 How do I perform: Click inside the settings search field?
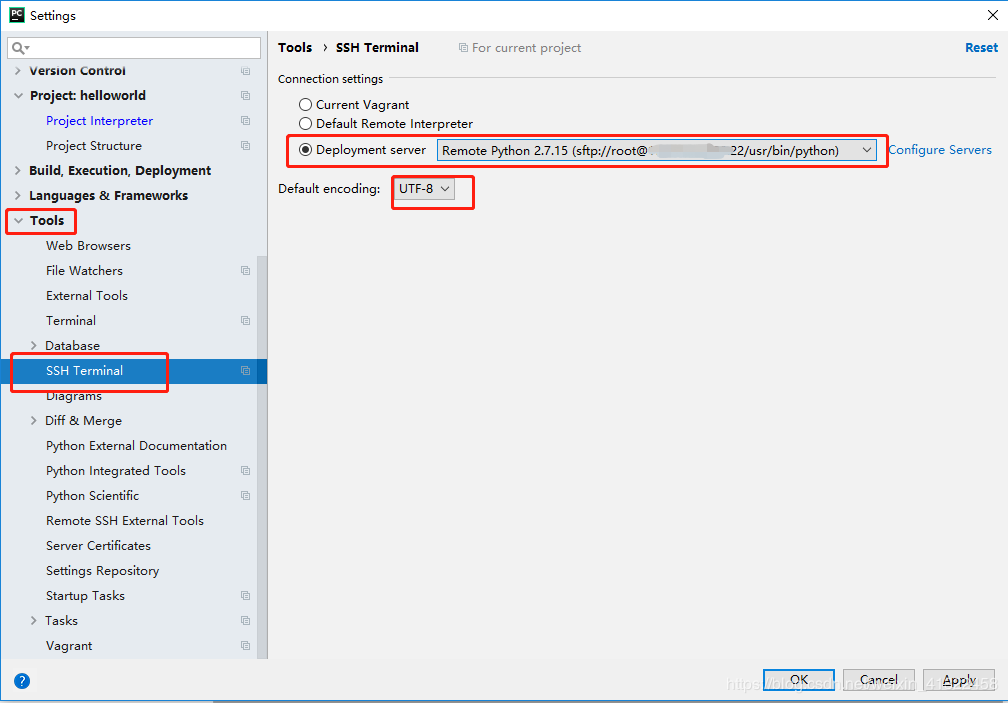[x=130, y=47]
